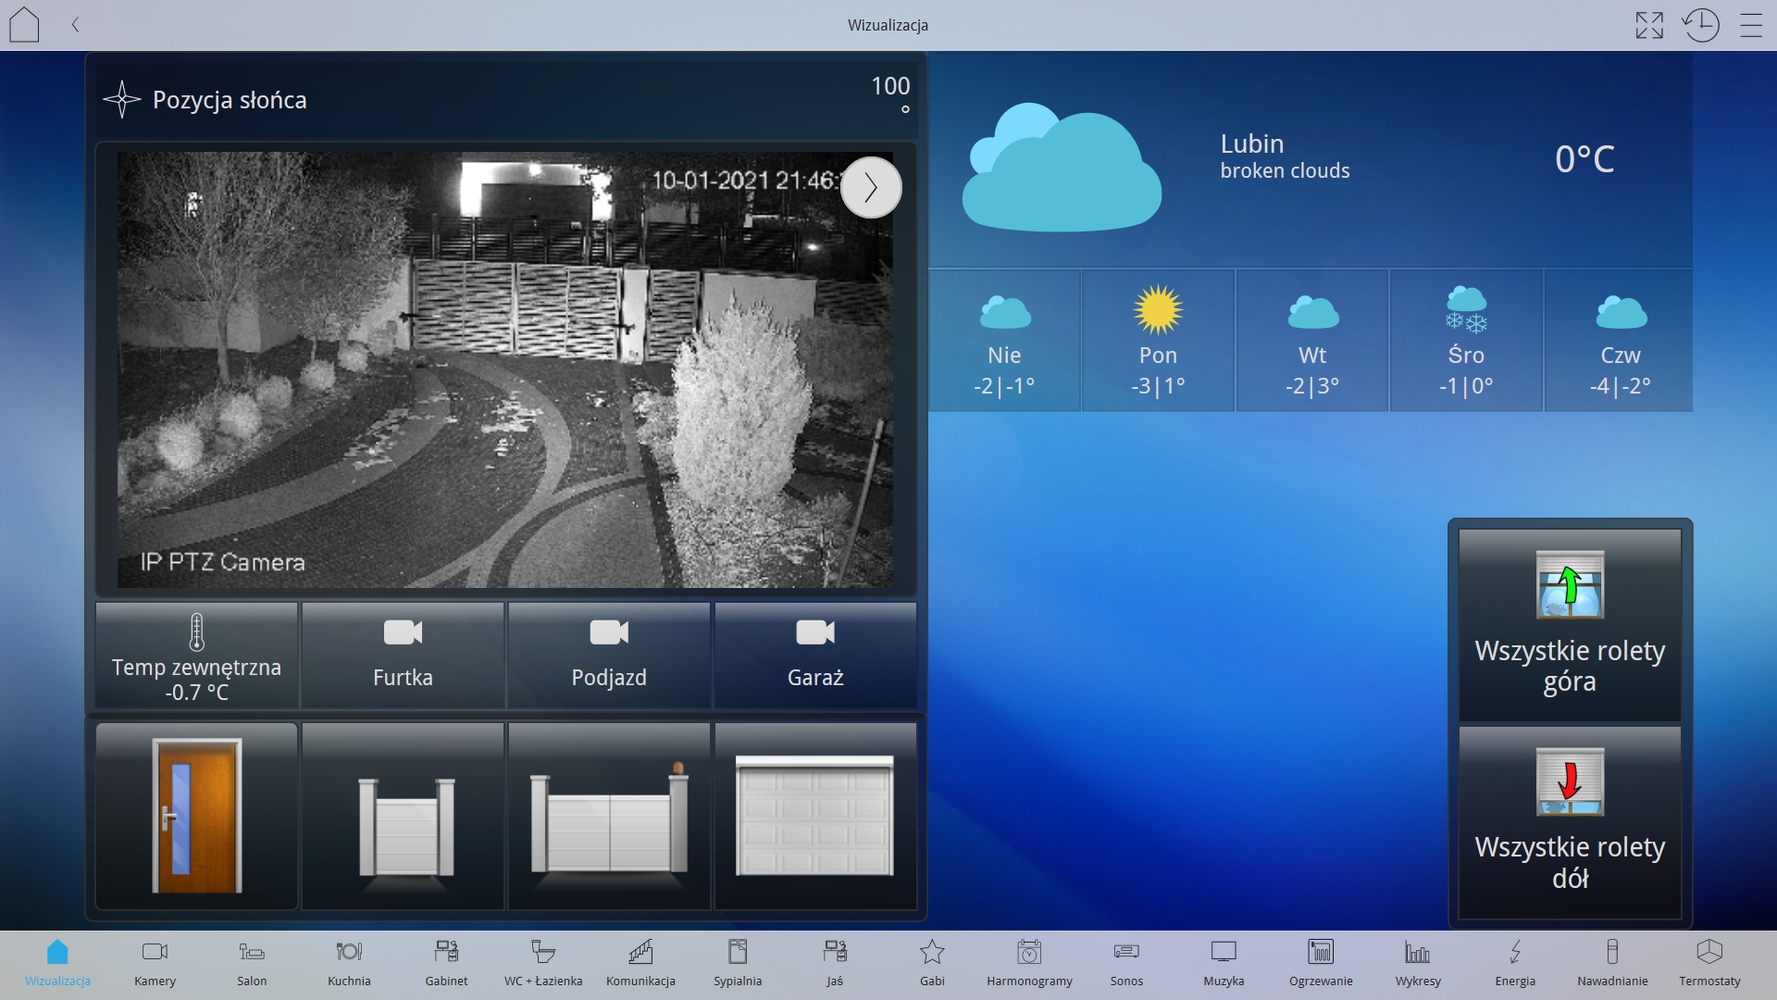
Task: Open the Harmonogramy schedule tab
Action: pyautogui.click(x=1029, y=964)
